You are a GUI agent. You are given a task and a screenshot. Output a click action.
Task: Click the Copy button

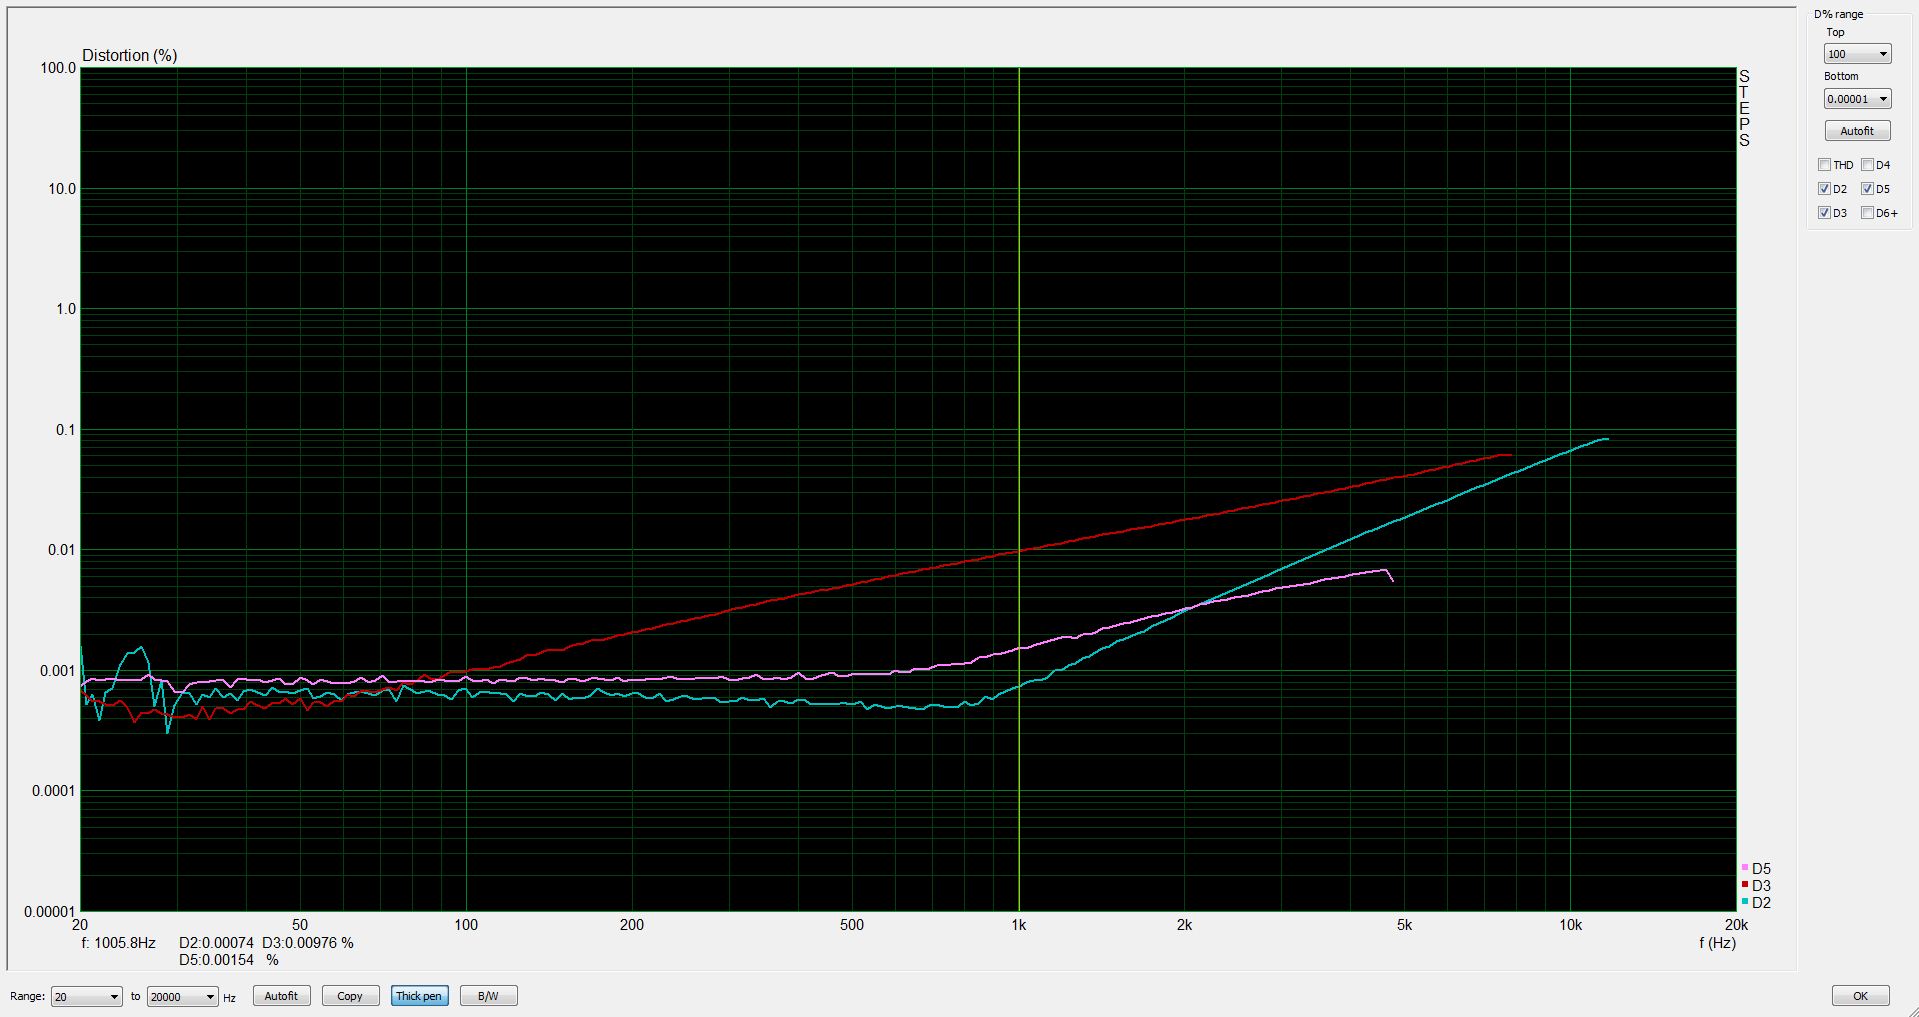coord(350,996)
